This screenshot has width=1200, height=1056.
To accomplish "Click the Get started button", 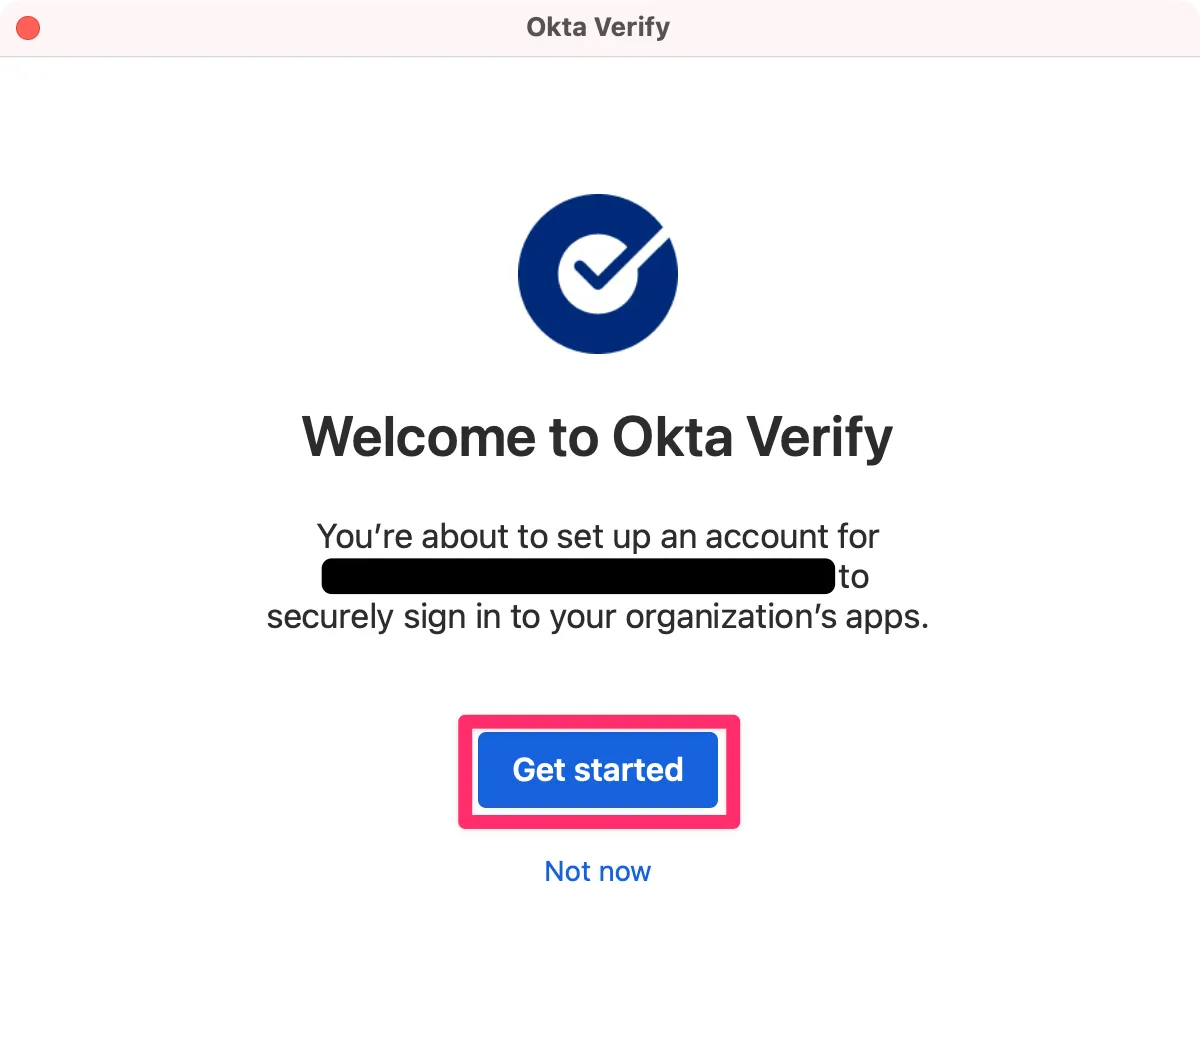I will [598, 770].
